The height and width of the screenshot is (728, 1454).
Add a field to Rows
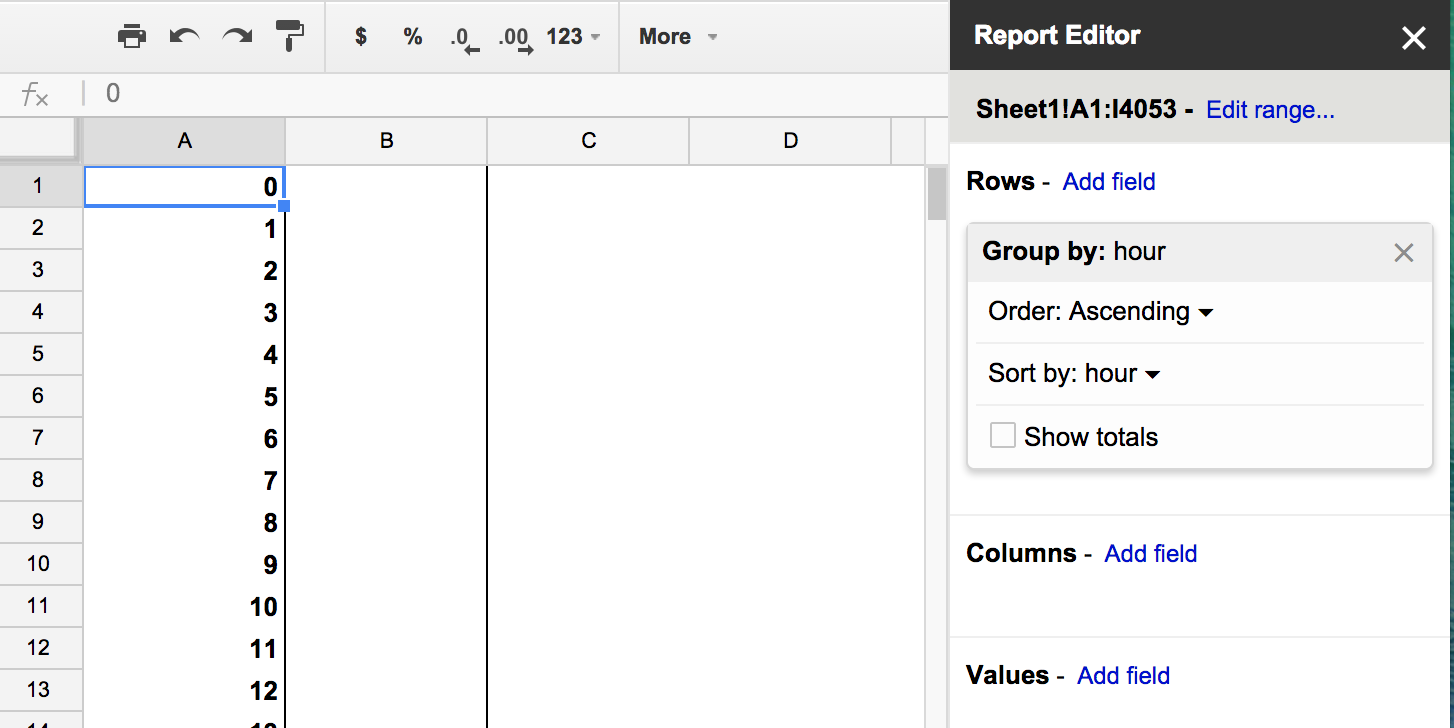(1109, 182)
